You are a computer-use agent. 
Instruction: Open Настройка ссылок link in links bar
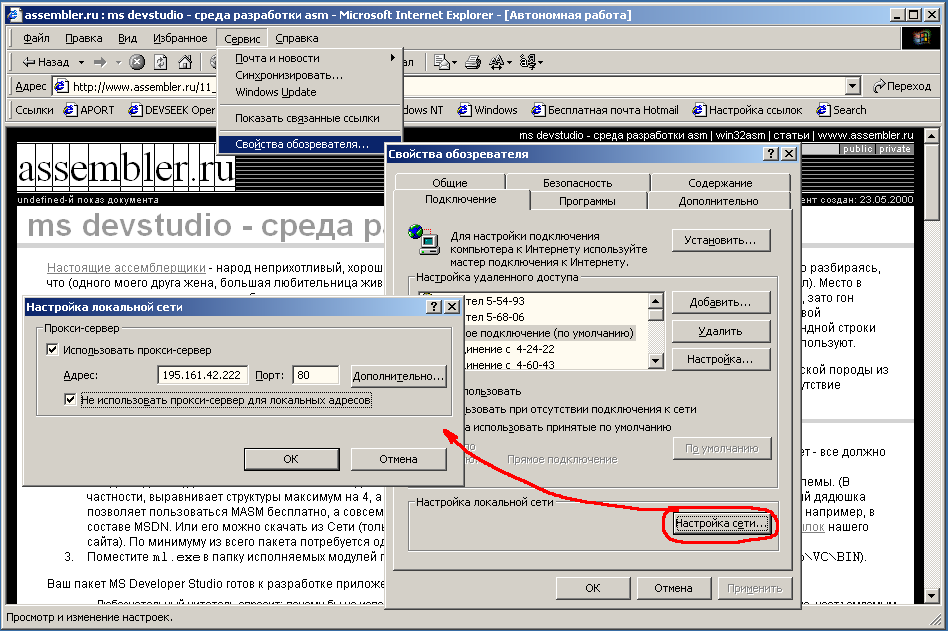[x=747, y=110]
